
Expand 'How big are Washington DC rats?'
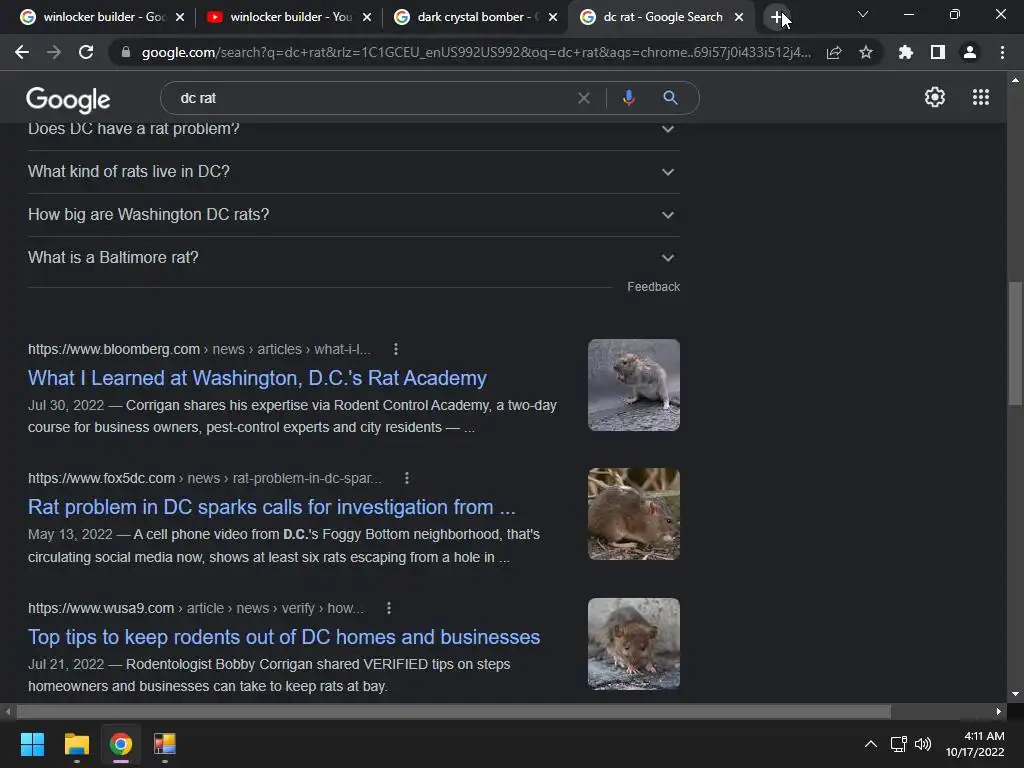[x=353, y=215]
